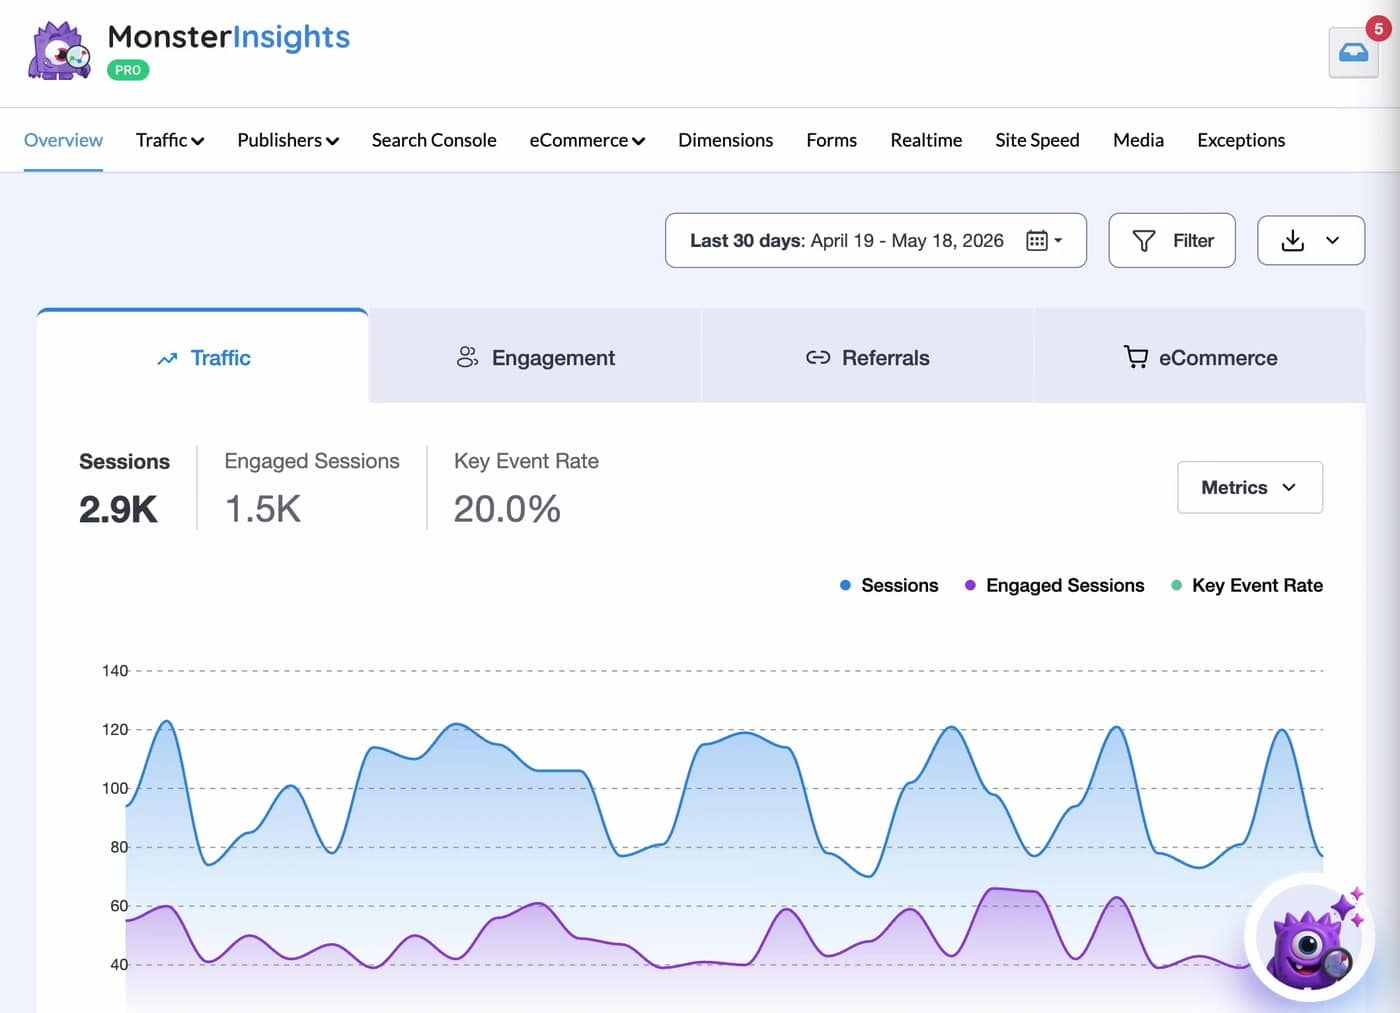This screenshot has height=1013, width=1400.
Task: Click the 100 y-axis label
Action: [115, 788]
